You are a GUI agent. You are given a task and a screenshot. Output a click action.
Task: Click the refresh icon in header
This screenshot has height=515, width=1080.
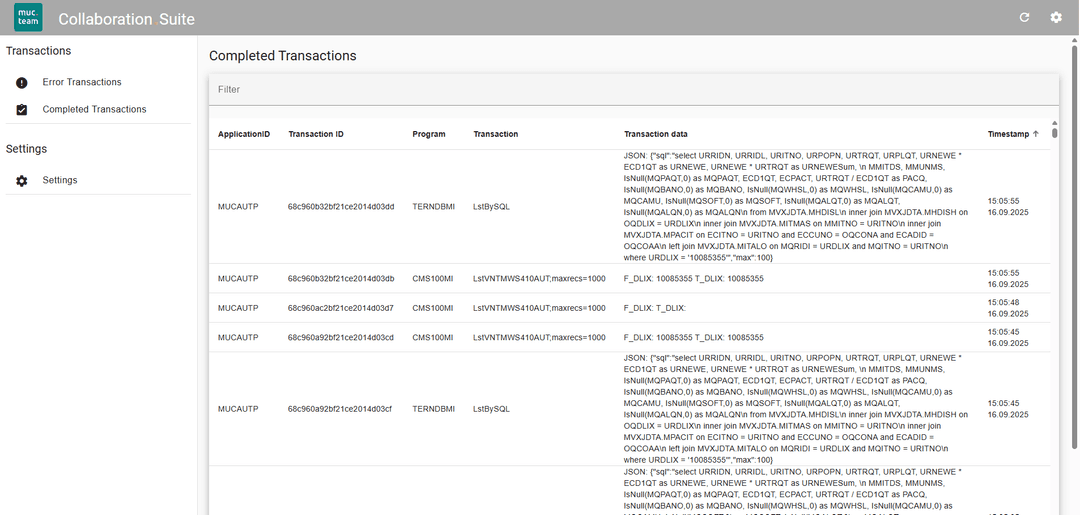[x=1024, y=18]
